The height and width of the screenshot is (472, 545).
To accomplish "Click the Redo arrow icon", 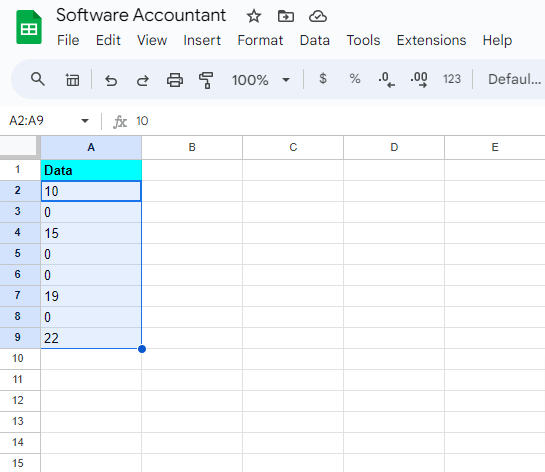I will tap(143, 80).
